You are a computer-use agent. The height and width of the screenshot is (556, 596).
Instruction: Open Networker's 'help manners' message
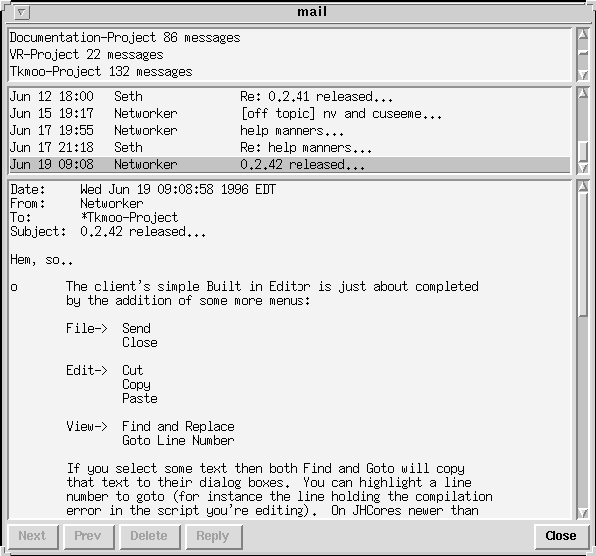point(289,131)
